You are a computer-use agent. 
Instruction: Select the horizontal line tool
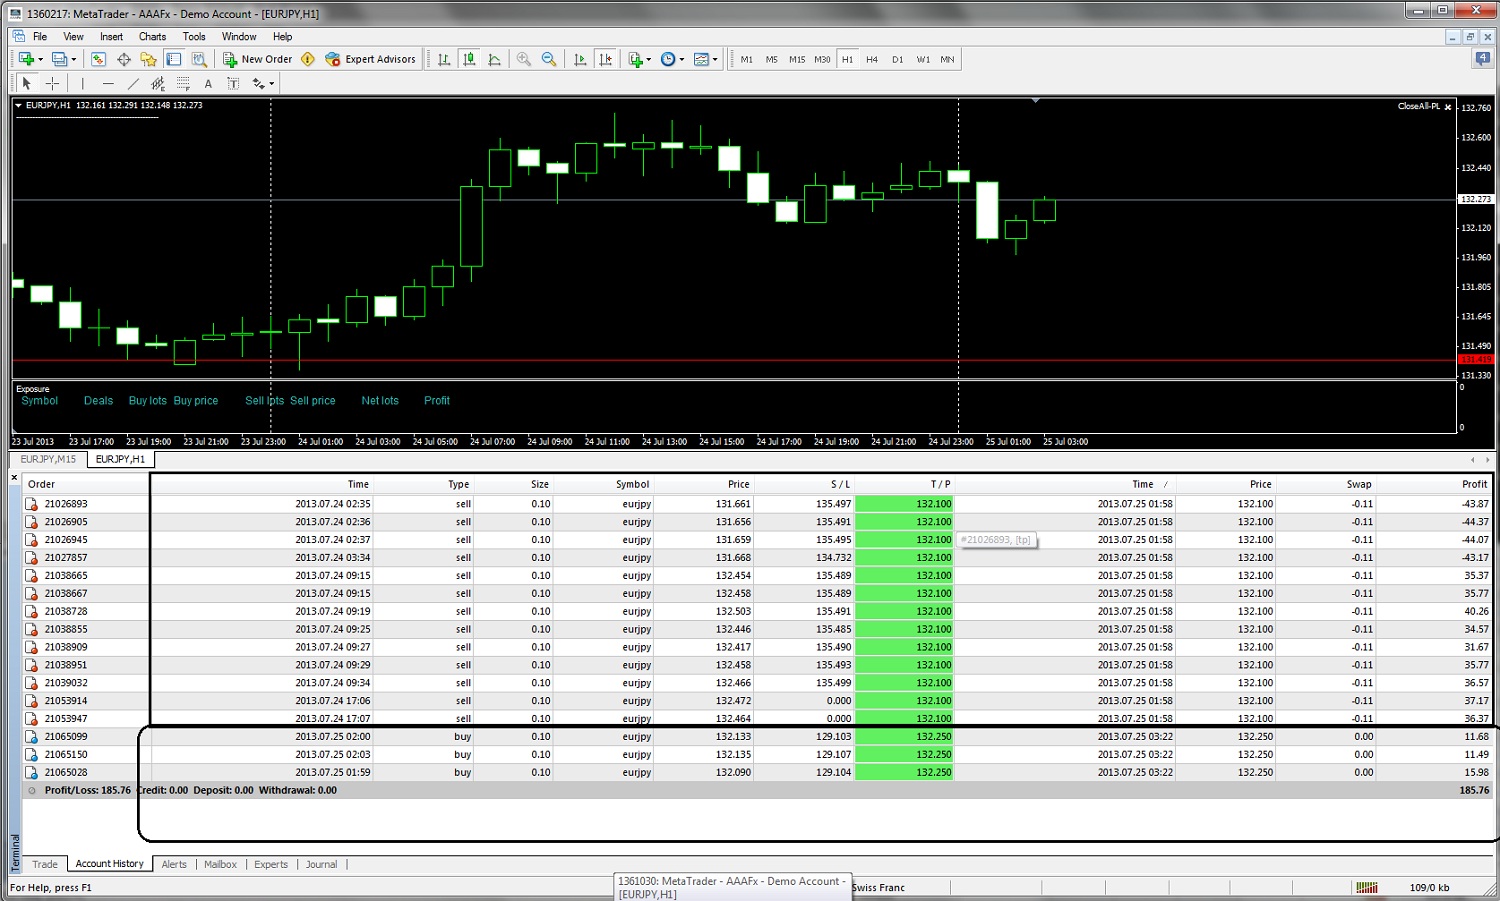108,83
